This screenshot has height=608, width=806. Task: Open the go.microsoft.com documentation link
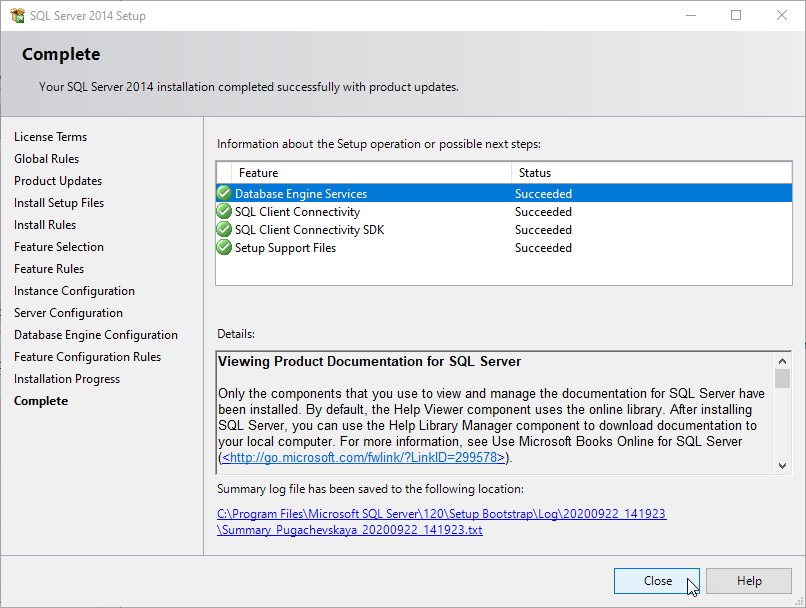tap(364, 458)
